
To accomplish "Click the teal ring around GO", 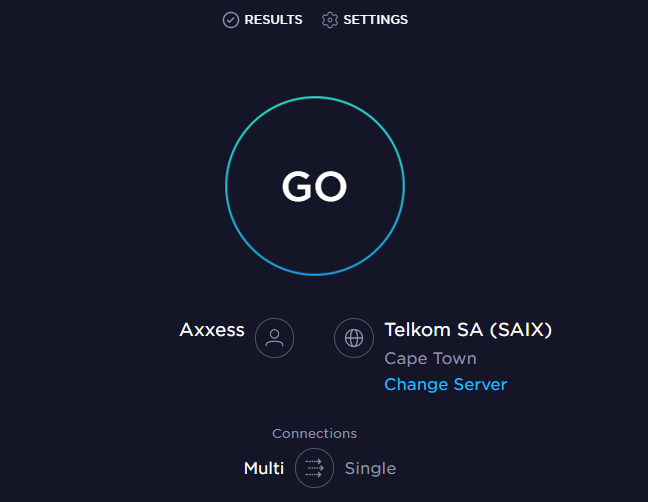I will pyautogui.click(x=315, y=98).
